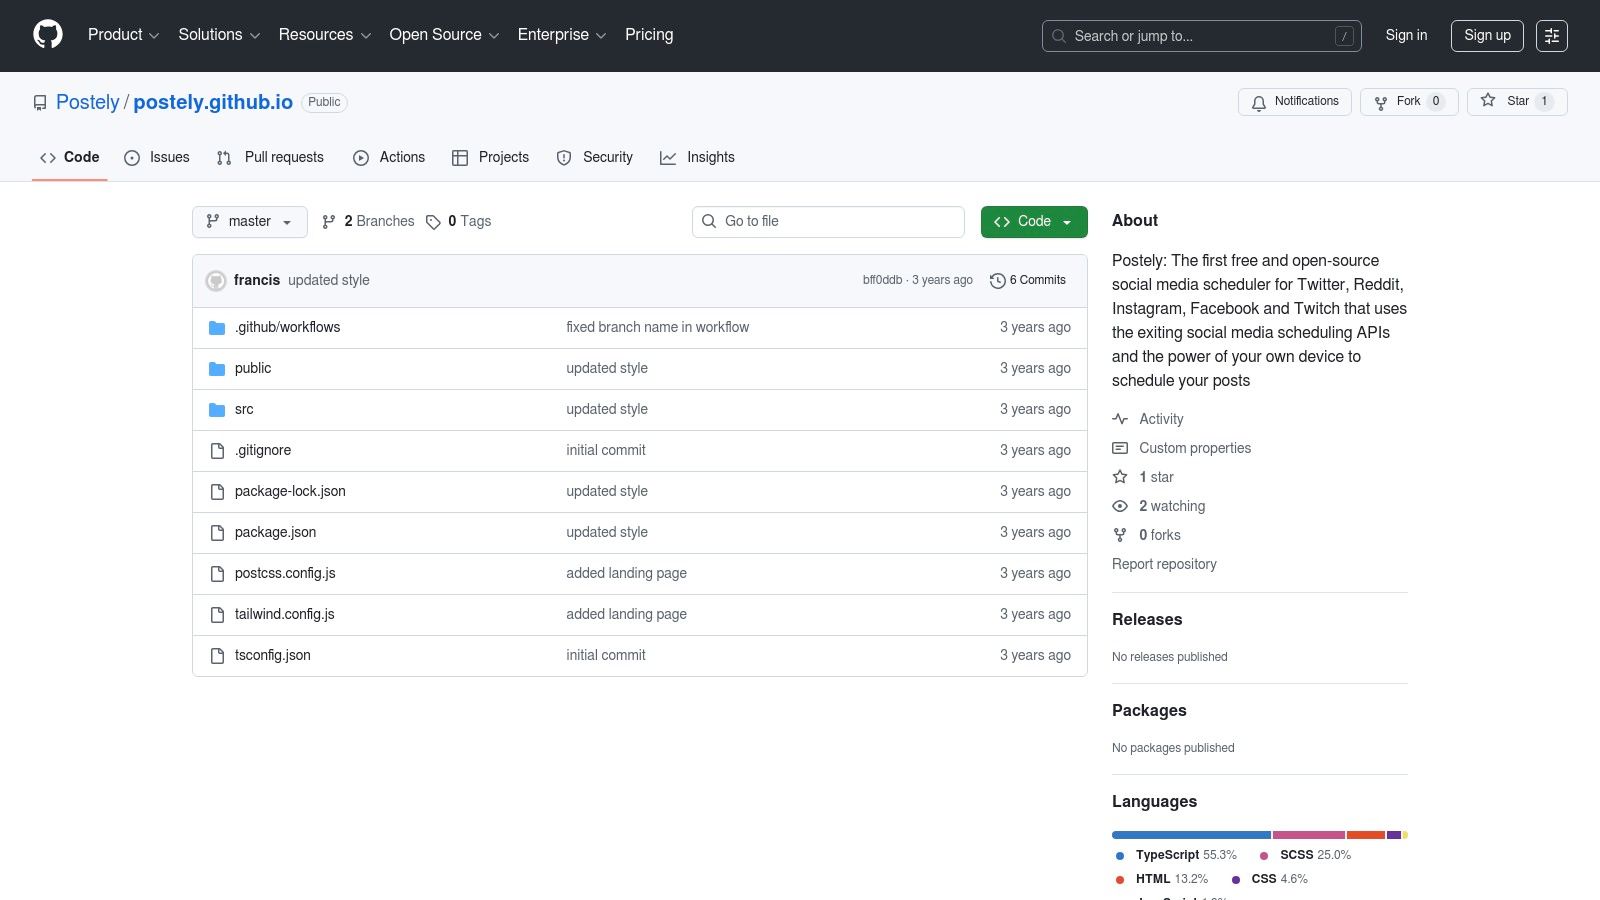Image resolution: width=1600 pixels, height=900 pixels.
Task: Click the CSS 4.6% language link
Action: coord(1269,879)
